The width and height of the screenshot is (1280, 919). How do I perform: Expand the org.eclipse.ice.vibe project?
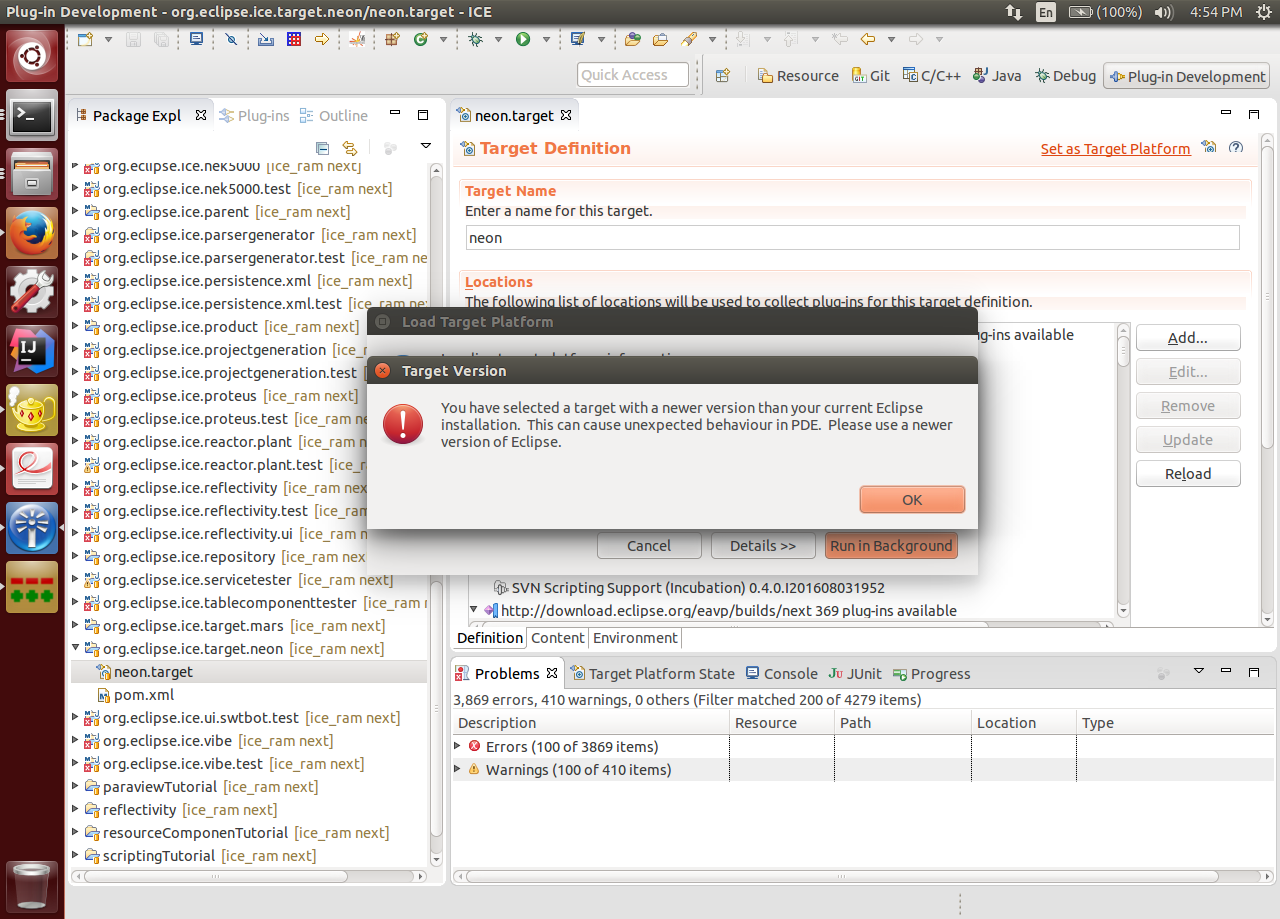coord(76,741)
